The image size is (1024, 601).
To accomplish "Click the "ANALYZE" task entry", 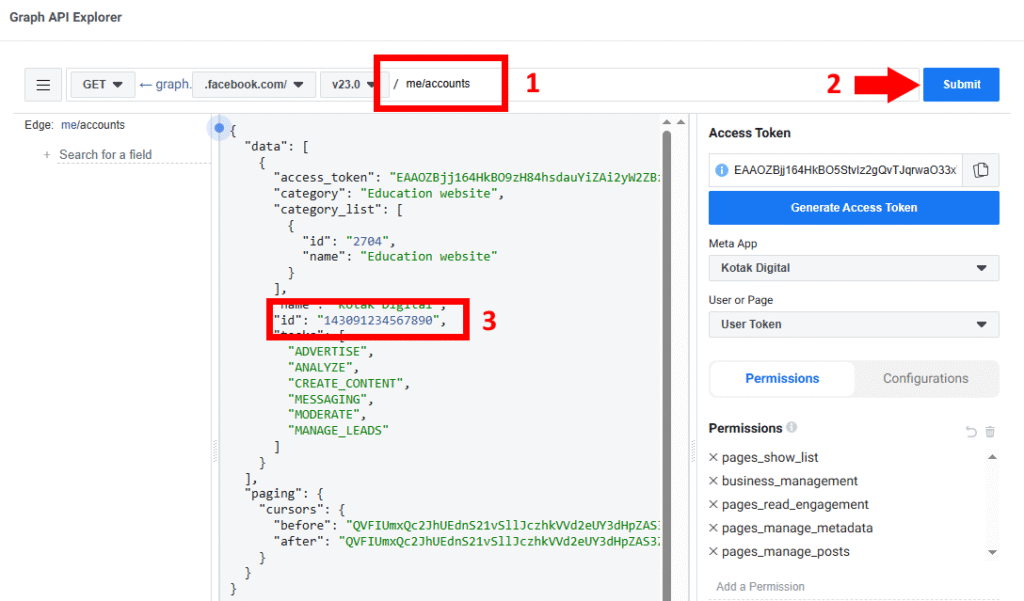I will coord(320,368).
